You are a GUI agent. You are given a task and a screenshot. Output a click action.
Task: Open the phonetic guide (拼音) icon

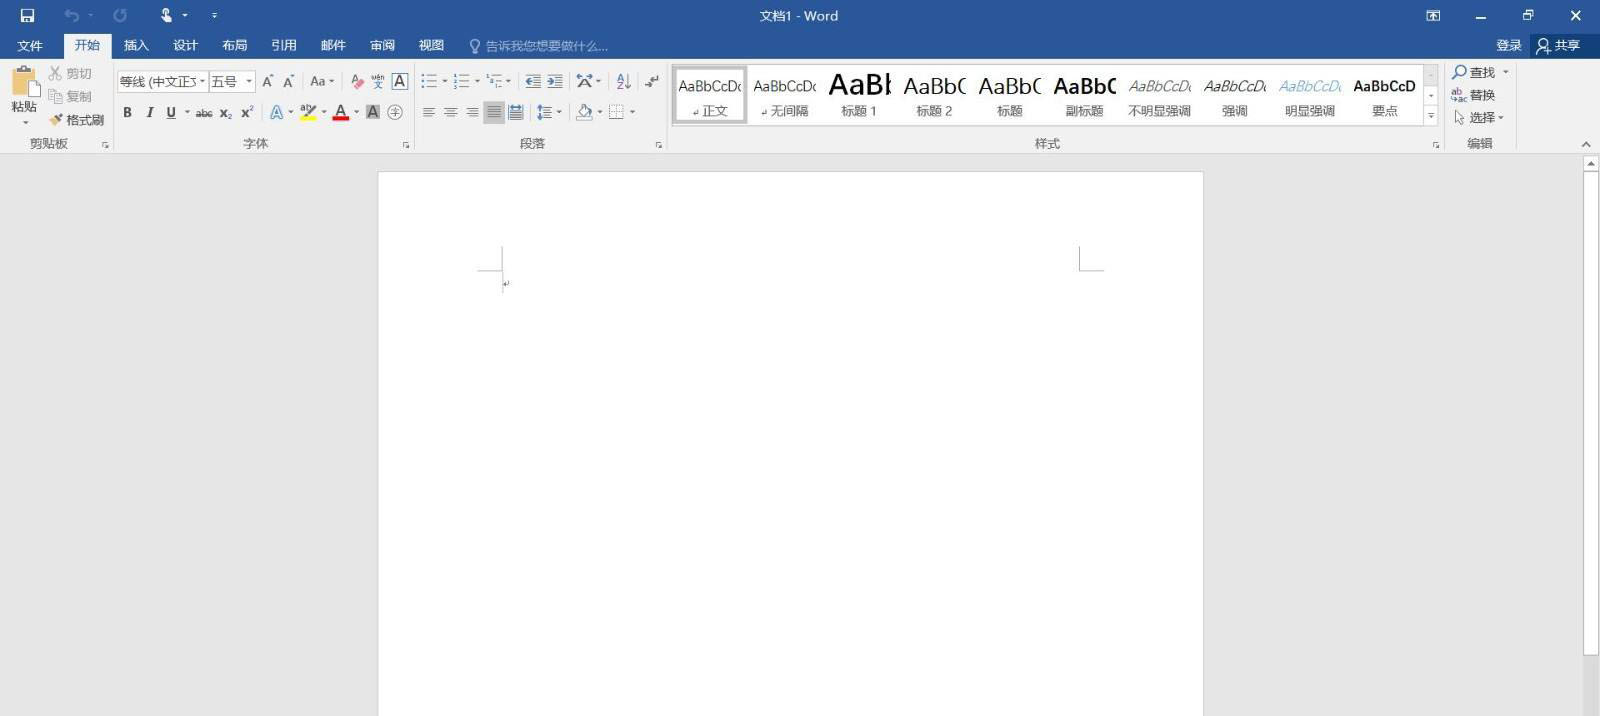[378, 81]
